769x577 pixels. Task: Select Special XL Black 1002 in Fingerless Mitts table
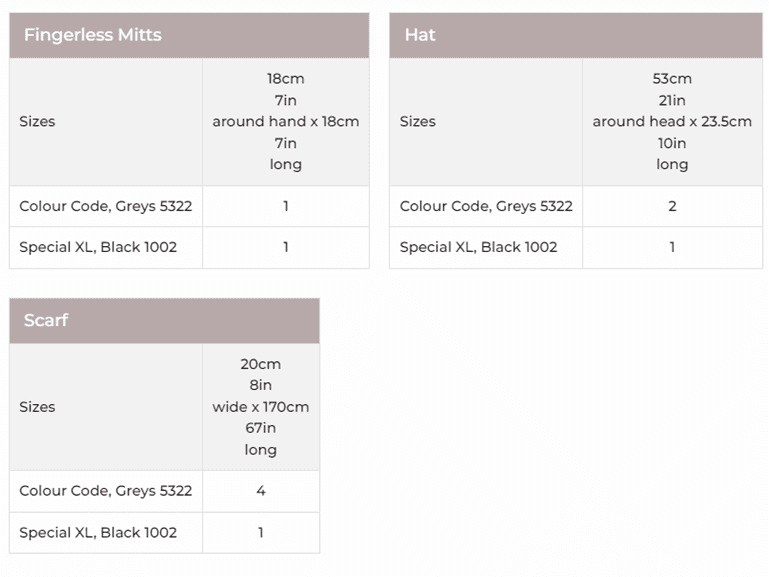click(x=98, y=247)
